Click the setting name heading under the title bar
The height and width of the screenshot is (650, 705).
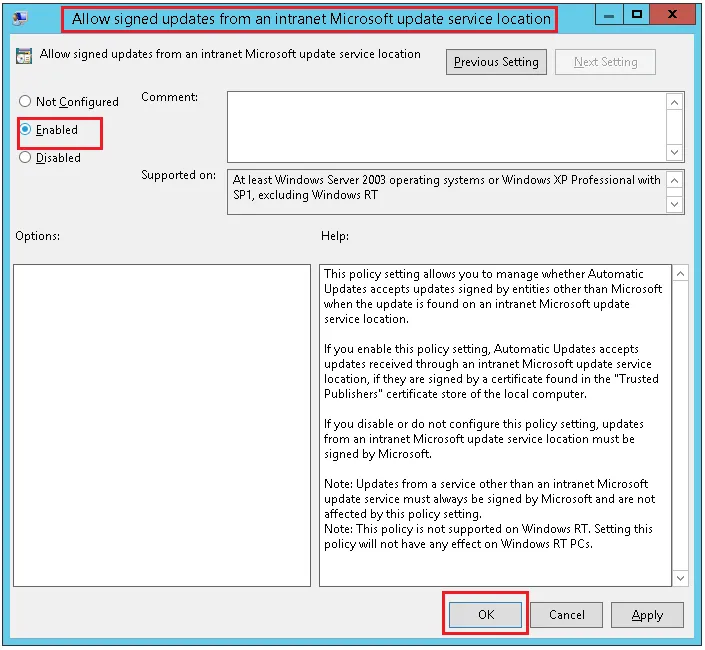pyautogui.click(x=230, y=54)
